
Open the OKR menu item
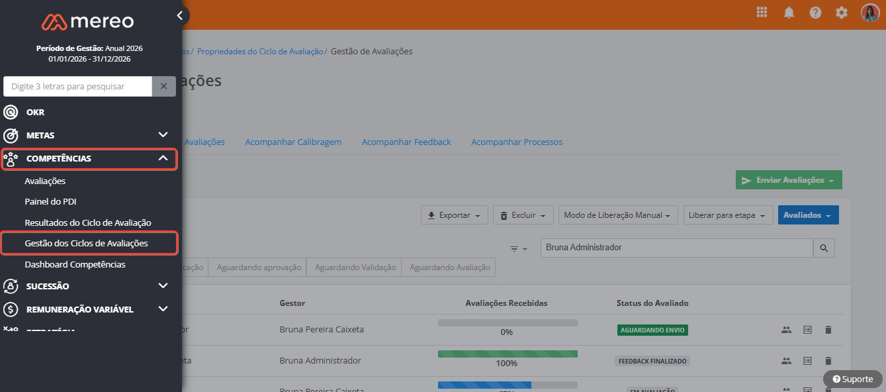point(35,112)
